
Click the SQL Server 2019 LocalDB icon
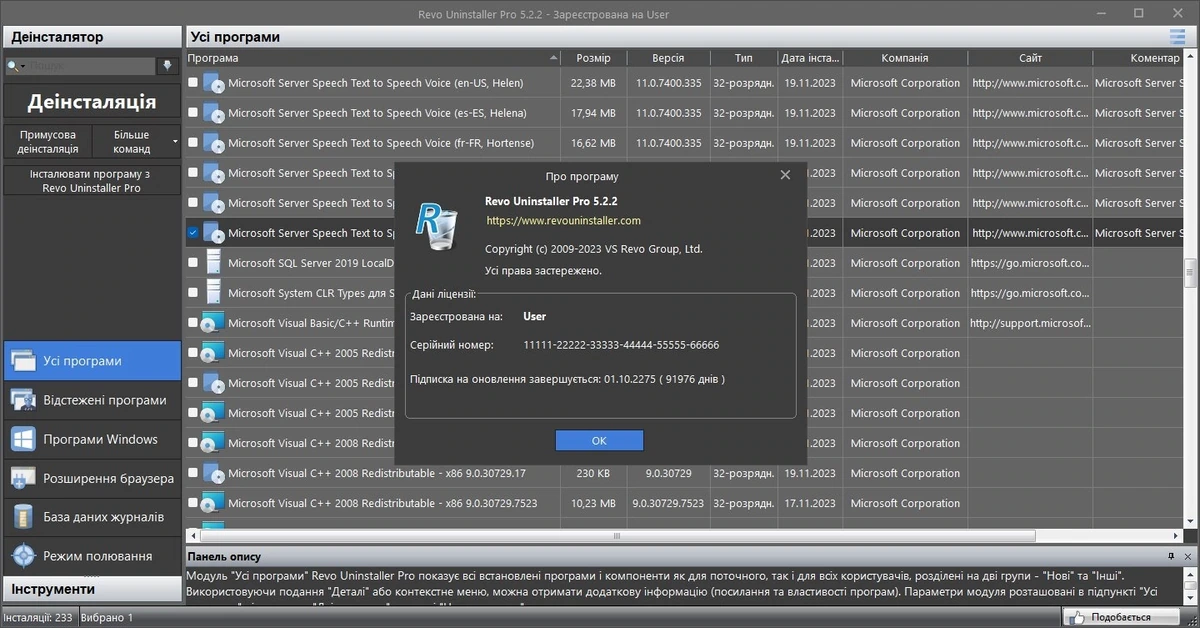coord(213,263)
